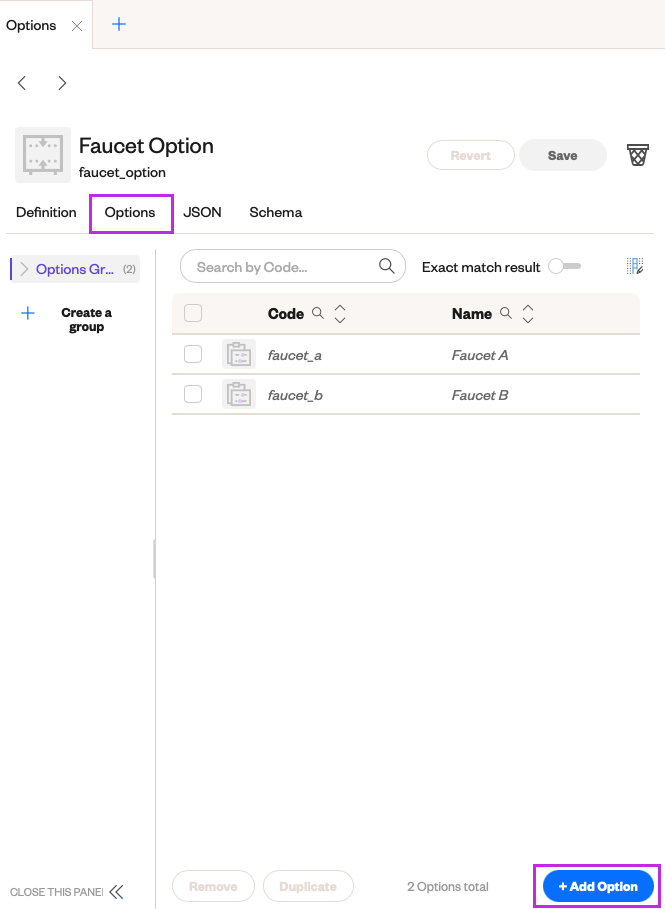
Task: Toggle Exact match result switch
Action: tap(565, 267)
